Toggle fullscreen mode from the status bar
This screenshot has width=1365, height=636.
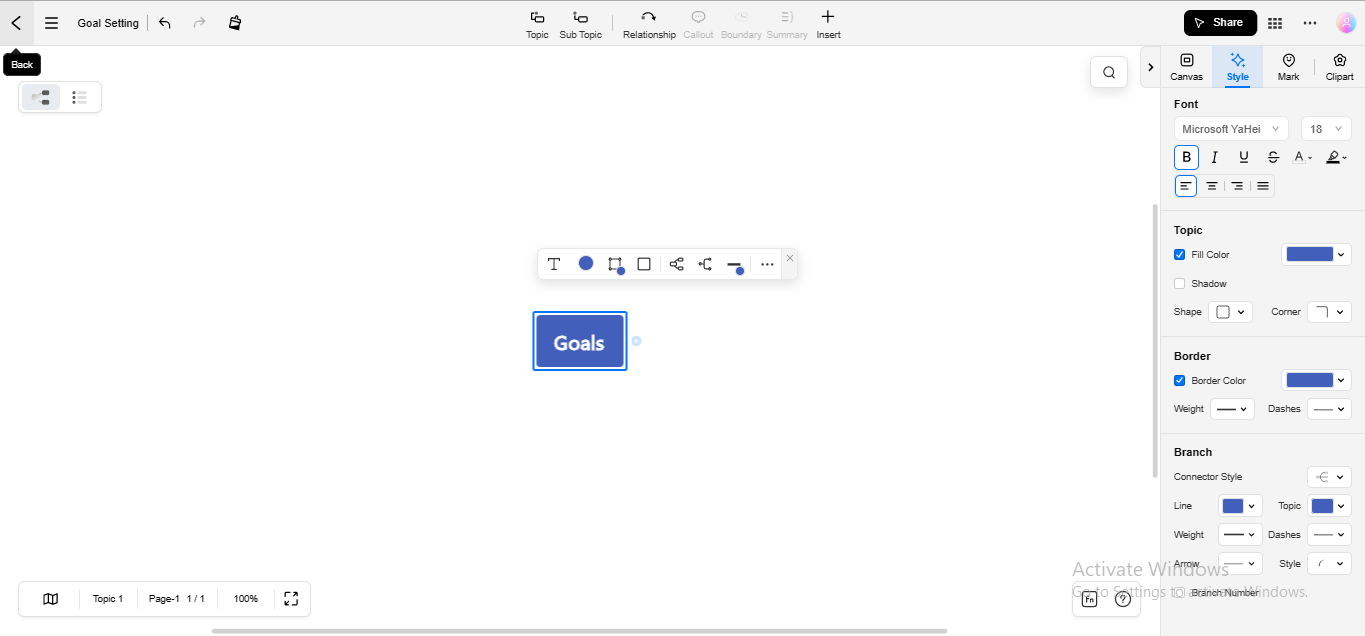pyautogui.click(x=291, y=598)
